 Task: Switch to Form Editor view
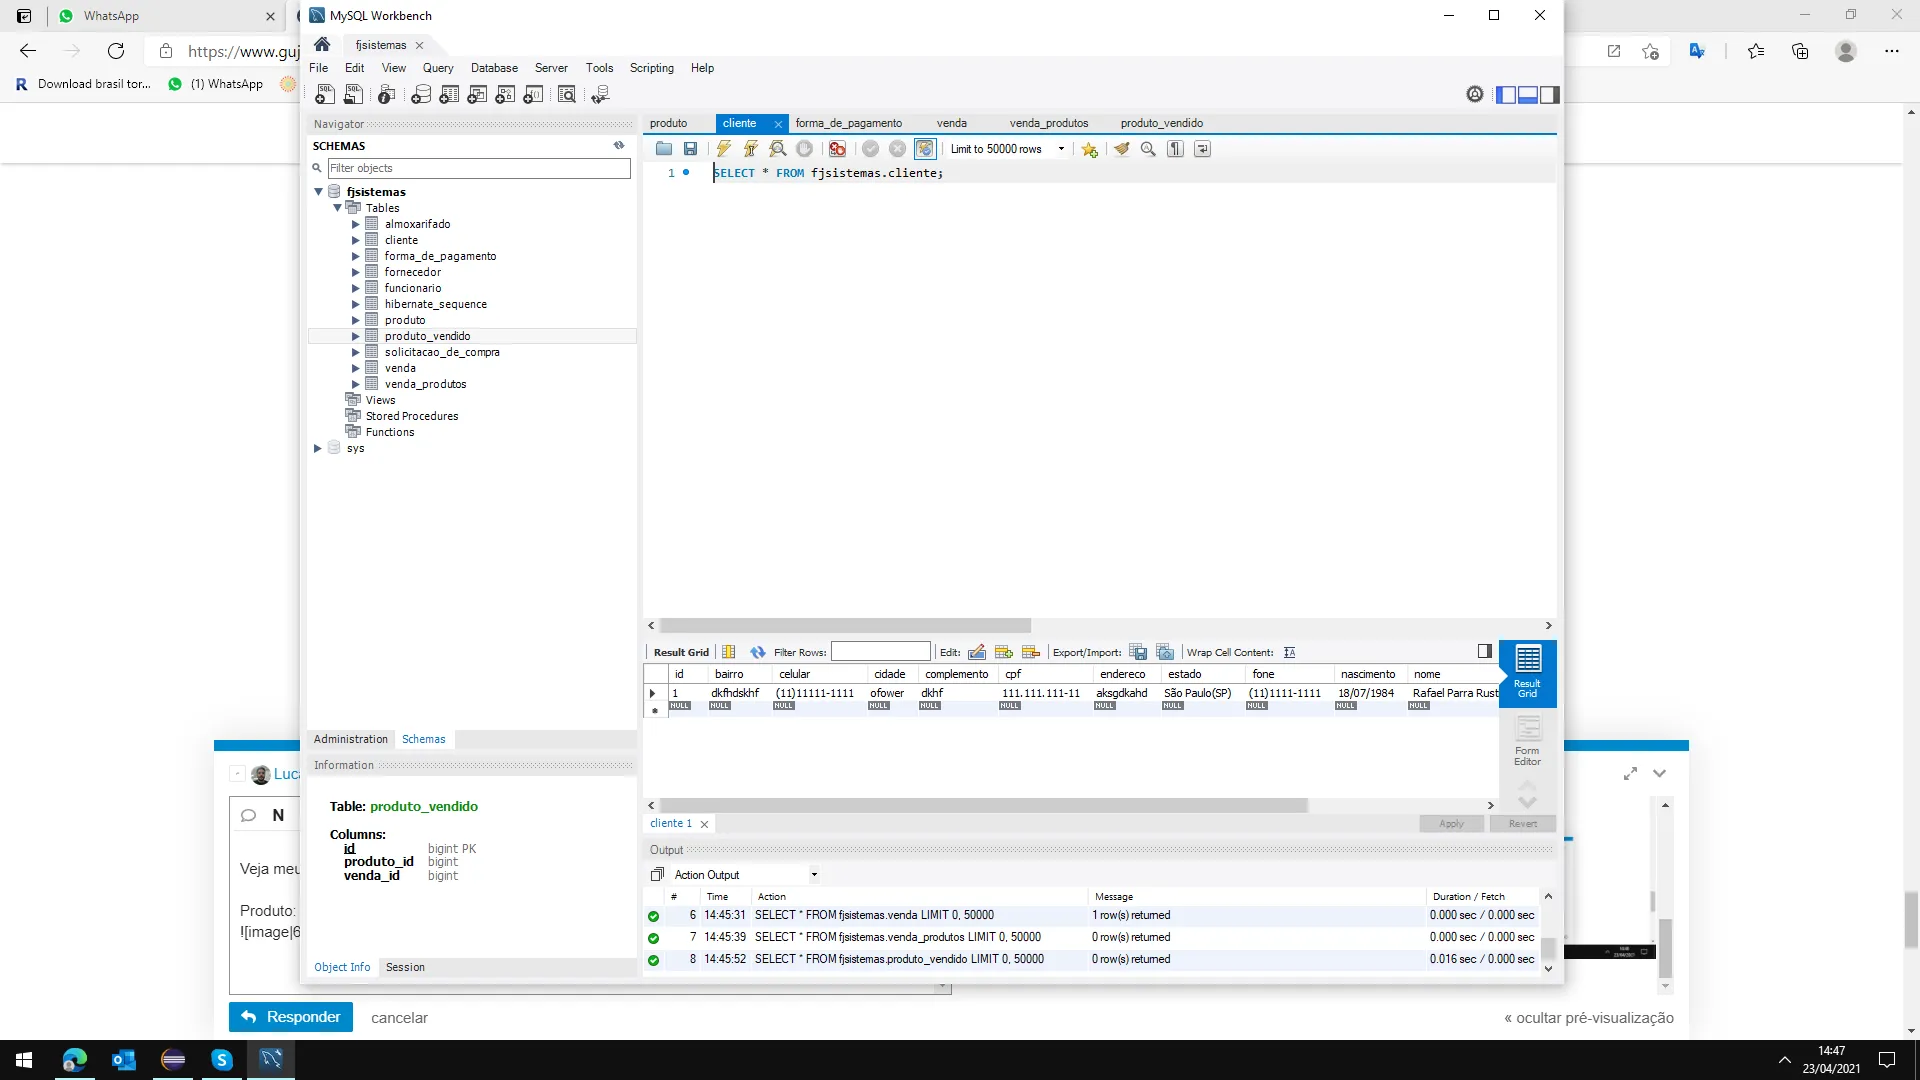point(1527,741)
